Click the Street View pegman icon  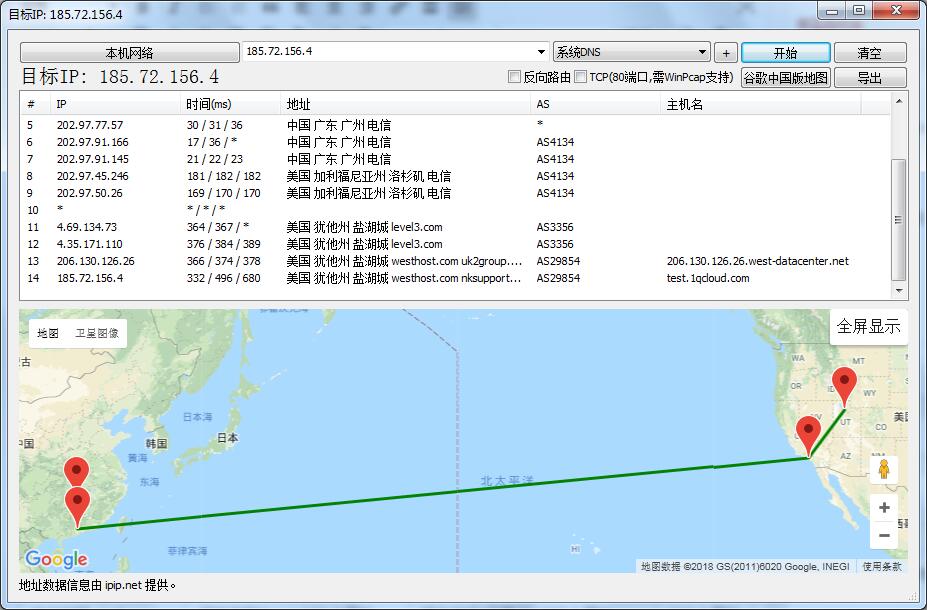coord(883,469)
